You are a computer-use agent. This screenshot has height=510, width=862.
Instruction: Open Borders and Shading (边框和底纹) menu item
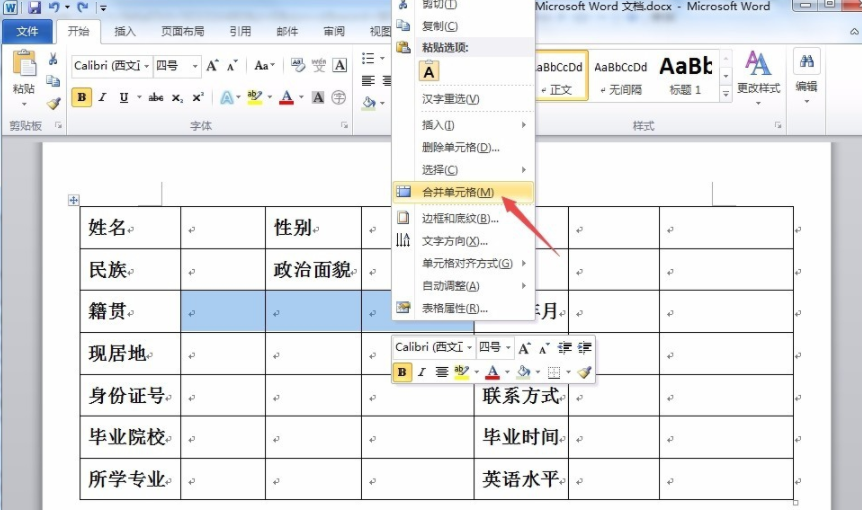462,219
